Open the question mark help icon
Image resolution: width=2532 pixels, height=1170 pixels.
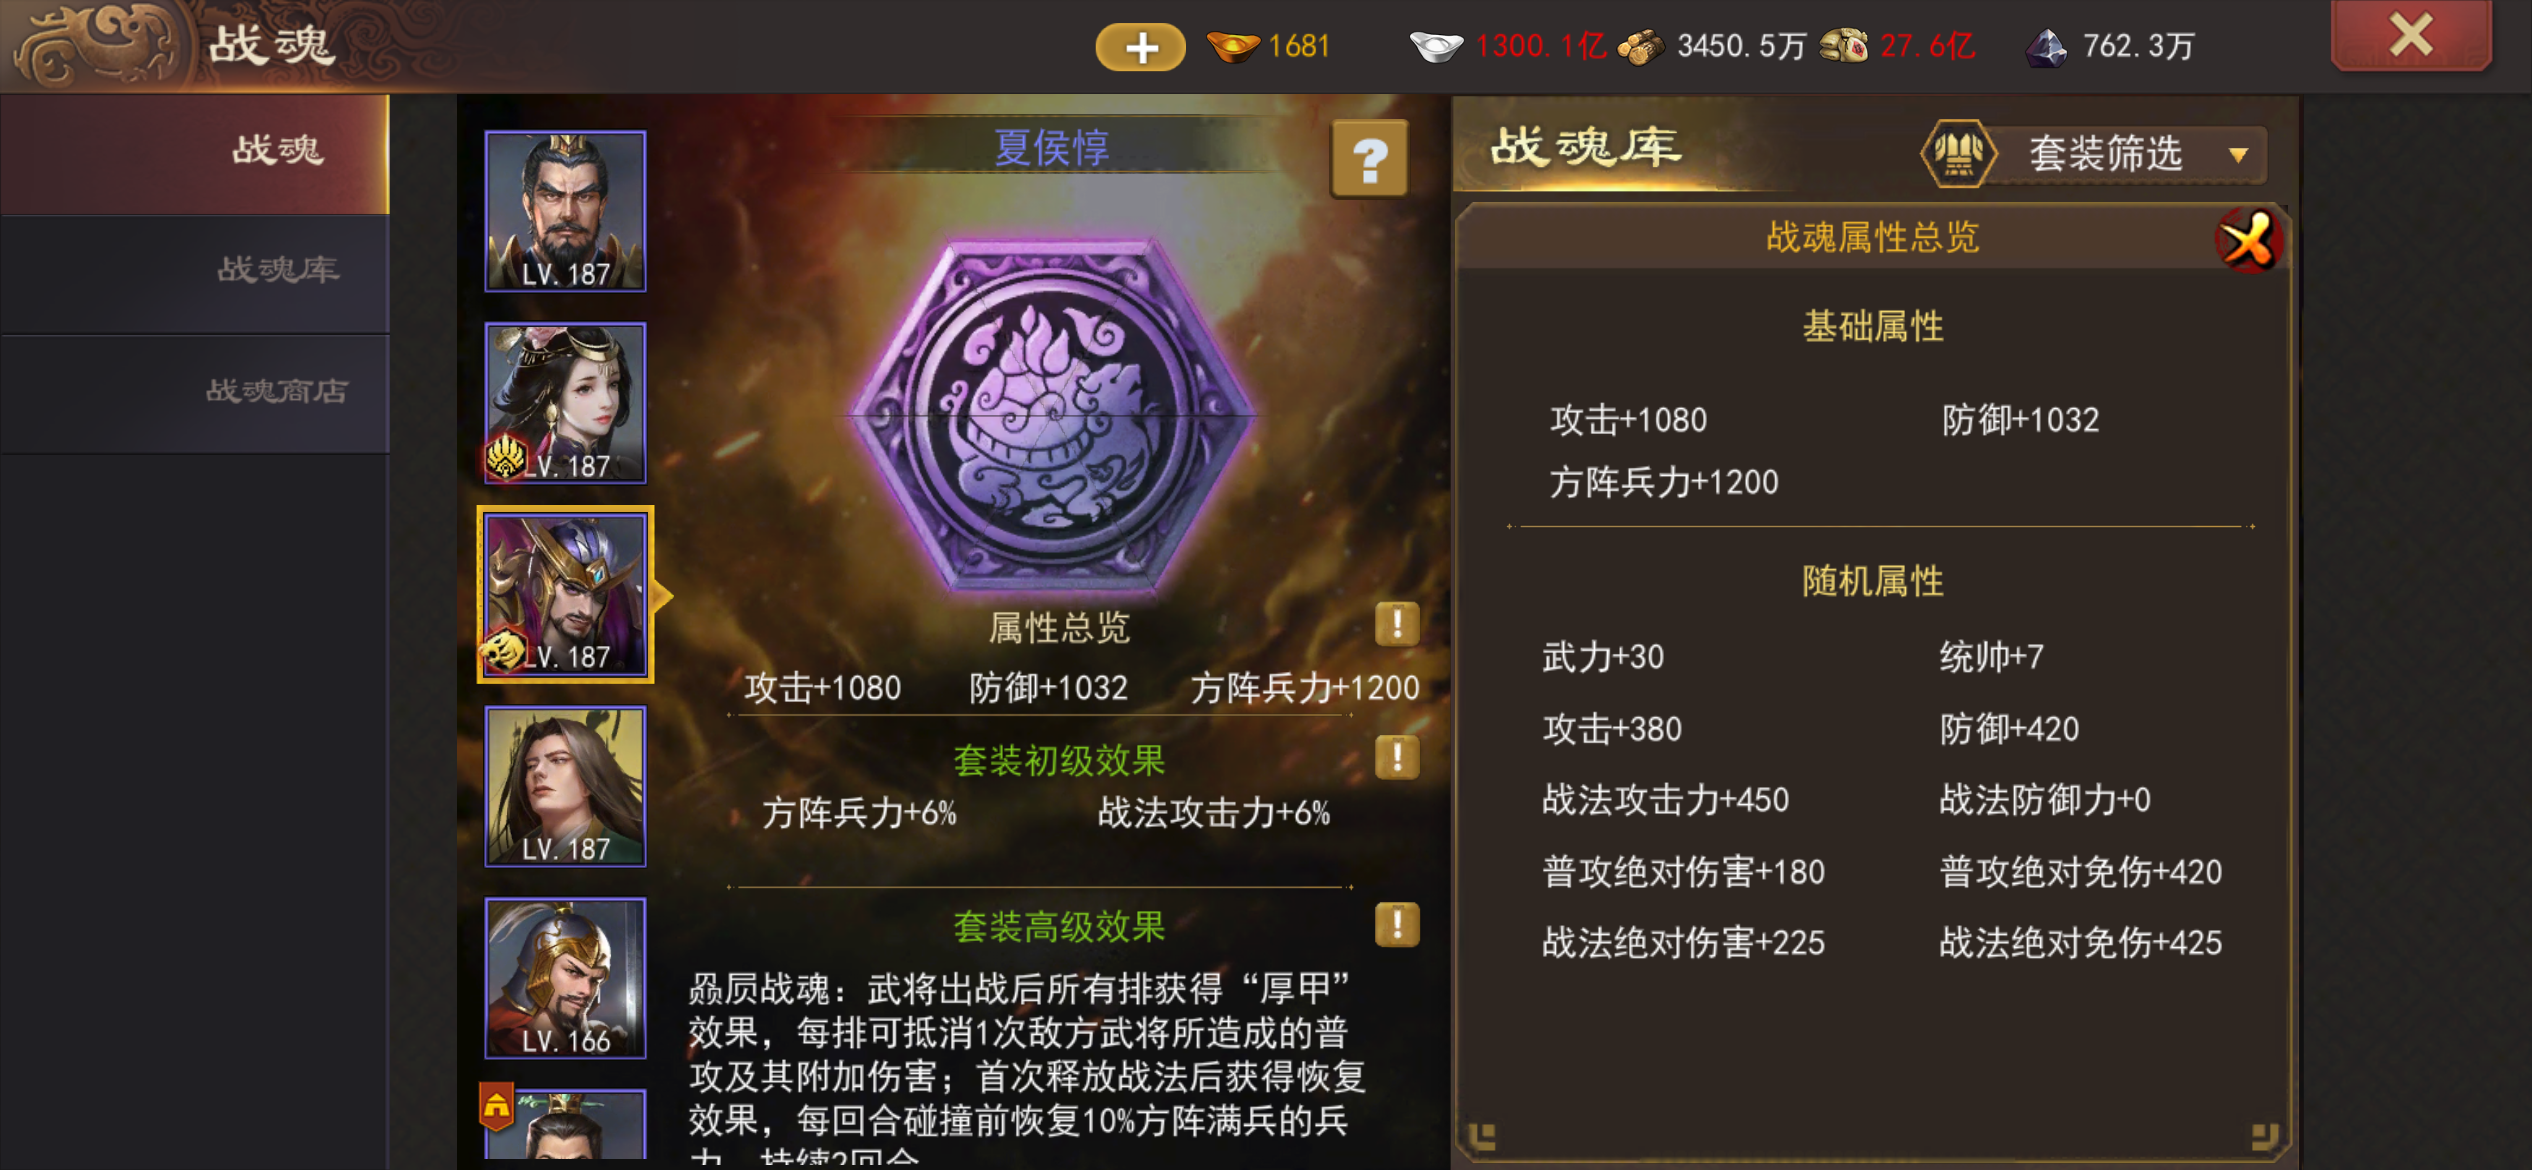(x=1369, y=159)
